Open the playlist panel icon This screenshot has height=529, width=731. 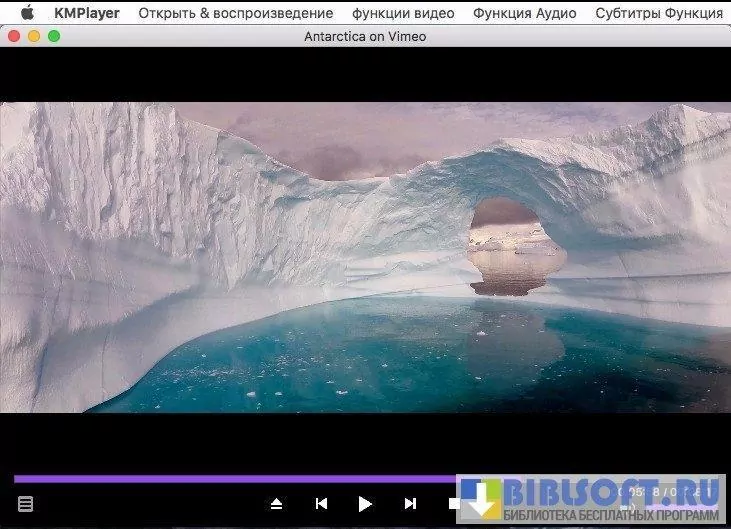26,504
